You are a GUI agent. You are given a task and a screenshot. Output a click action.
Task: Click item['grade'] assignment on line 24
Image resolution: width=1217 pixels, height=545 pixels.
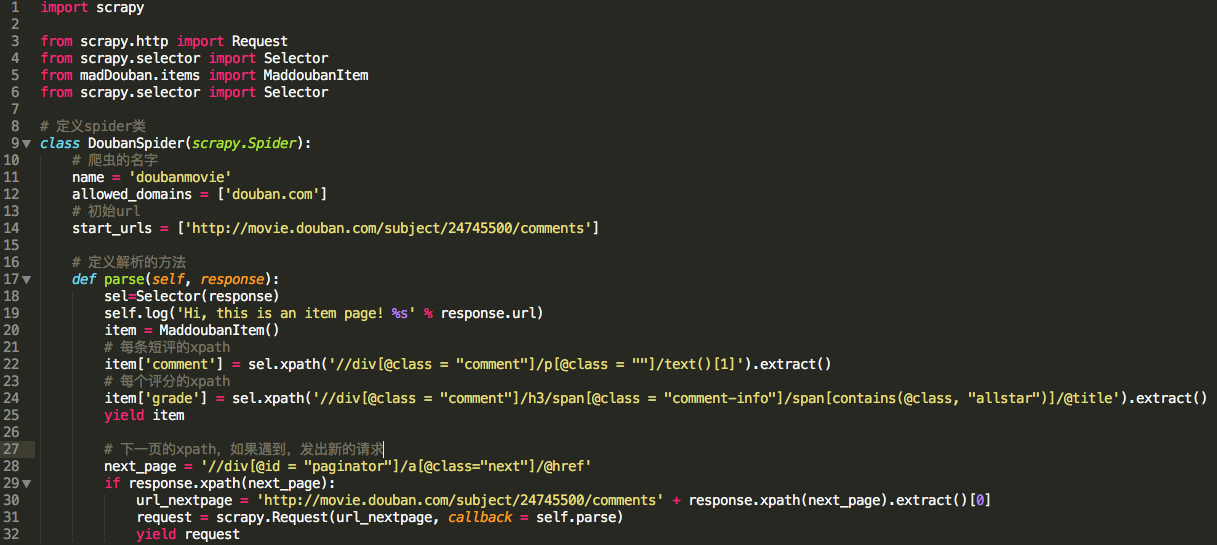coord(164,398)
